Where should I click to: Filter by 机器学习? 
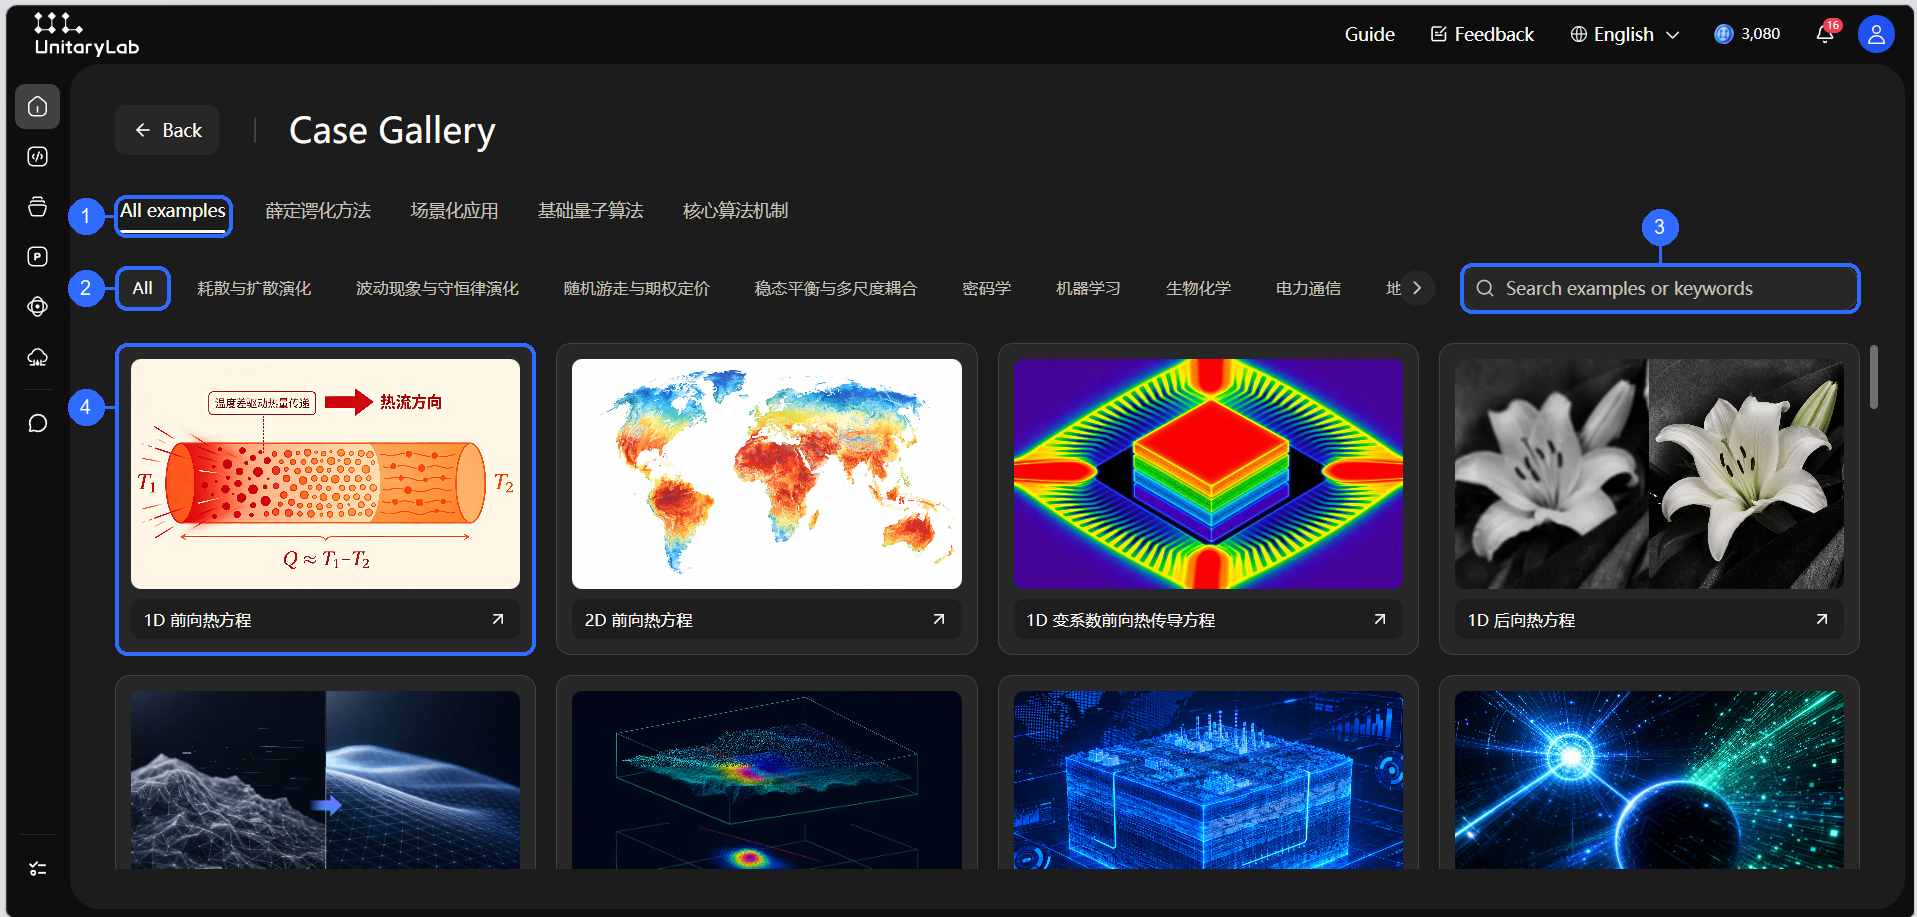coord(1088,289)
